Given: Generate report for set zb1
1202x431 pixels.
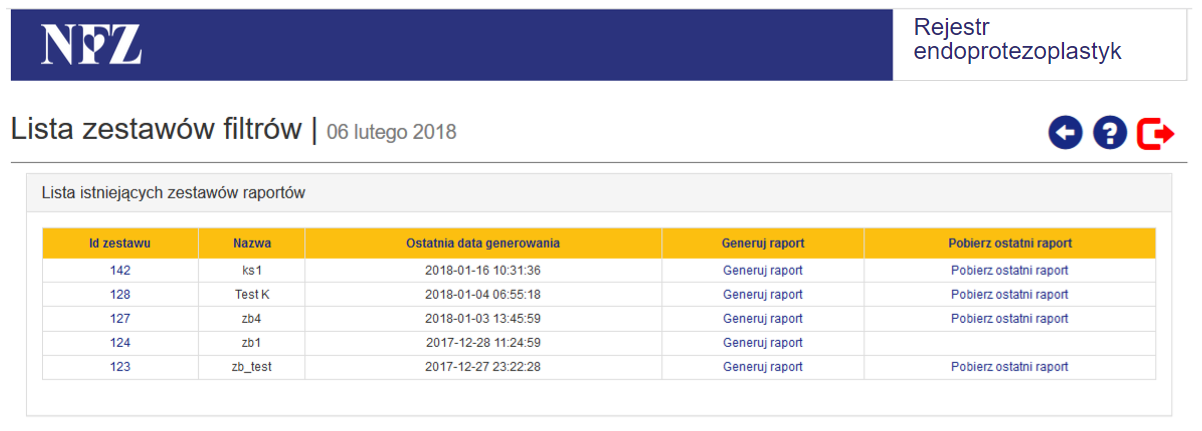Looking at the screenshot, I should [x=762, y=343].
